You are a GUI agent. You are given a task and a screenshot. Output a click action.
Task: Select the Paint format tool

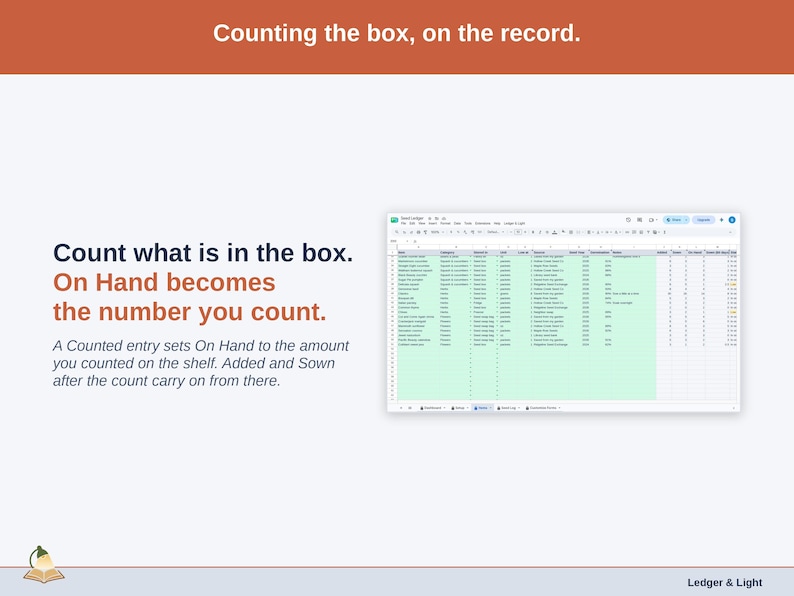pyautogui.click(x=425, y=232)
